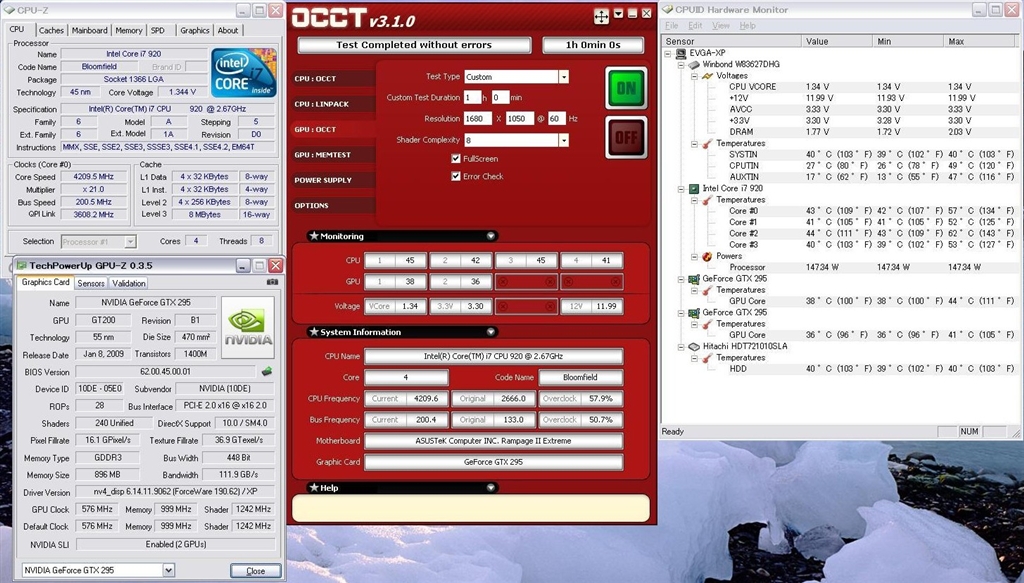The image size is (1024, 583).
Task: Click the Voltages lightning icon in Hardware Monitor
Action: pyautogui.click(x=708, y=75)
